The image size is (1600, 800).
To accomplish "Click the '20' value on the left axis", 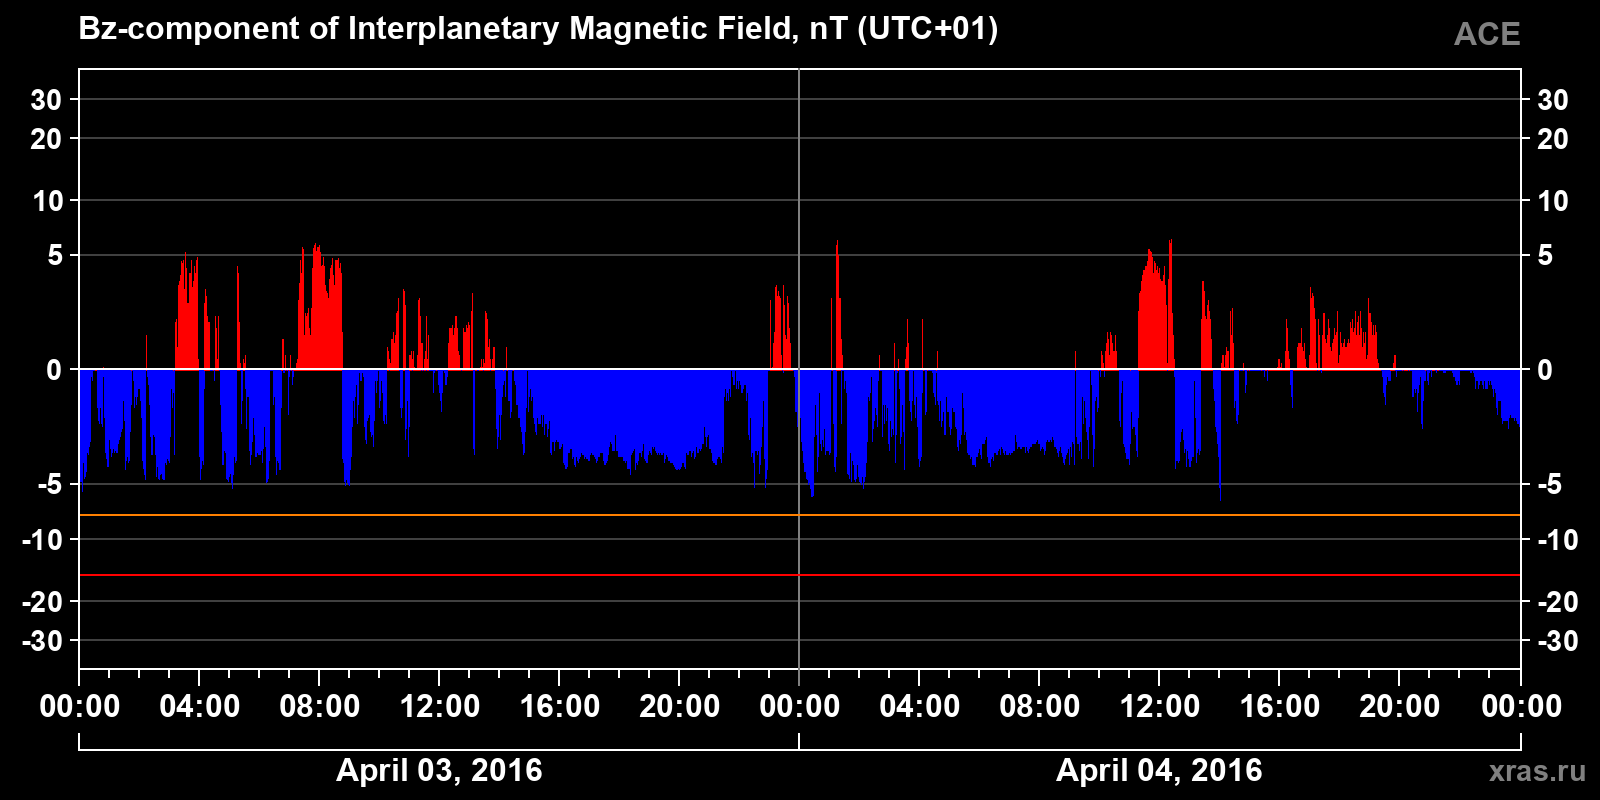I will [x=46, y=139].
